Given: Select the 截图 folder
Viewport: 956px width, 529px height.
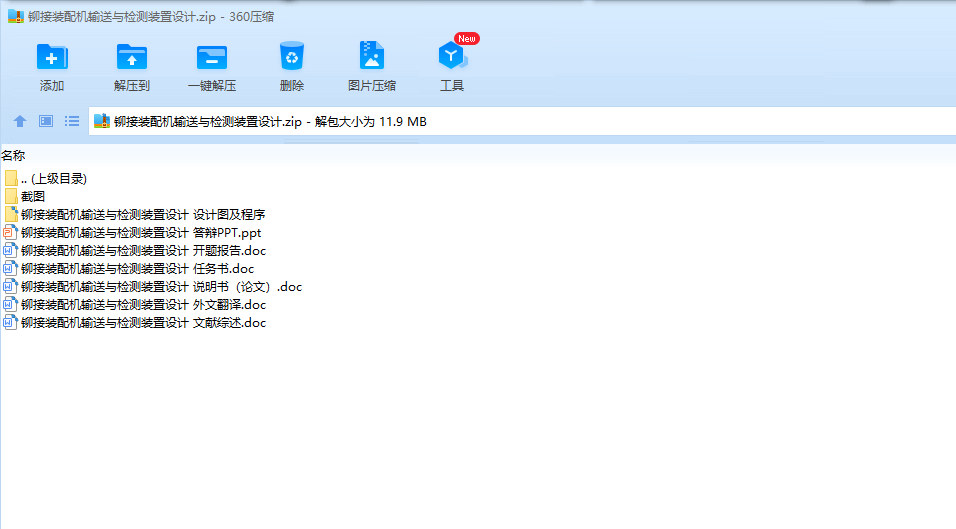Looking at the screenshot, I should 24,196.
